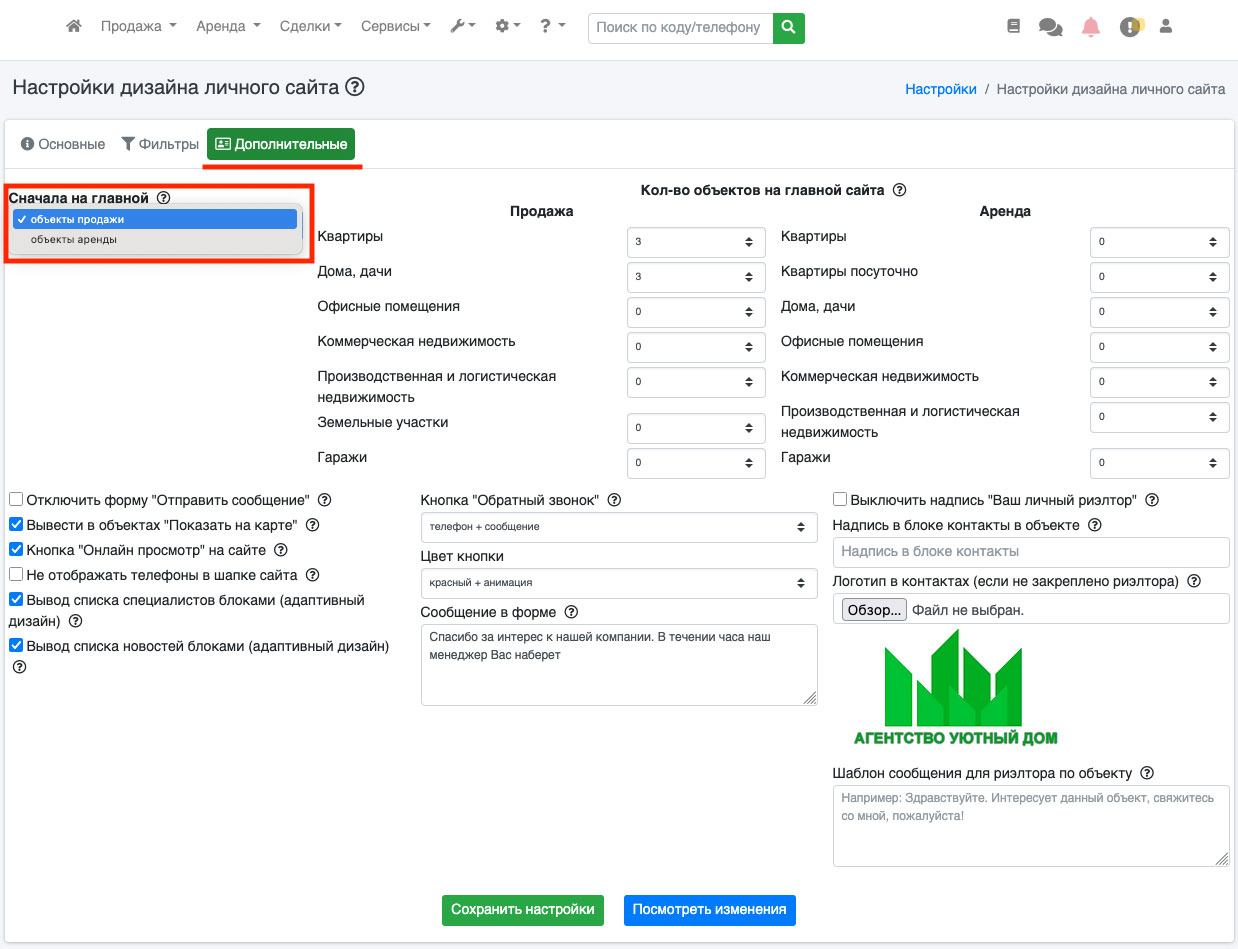The height and width of the screenshot is (949, 1238).
Task: Click the home icon in navbar
Action: [x=73, y=27]
